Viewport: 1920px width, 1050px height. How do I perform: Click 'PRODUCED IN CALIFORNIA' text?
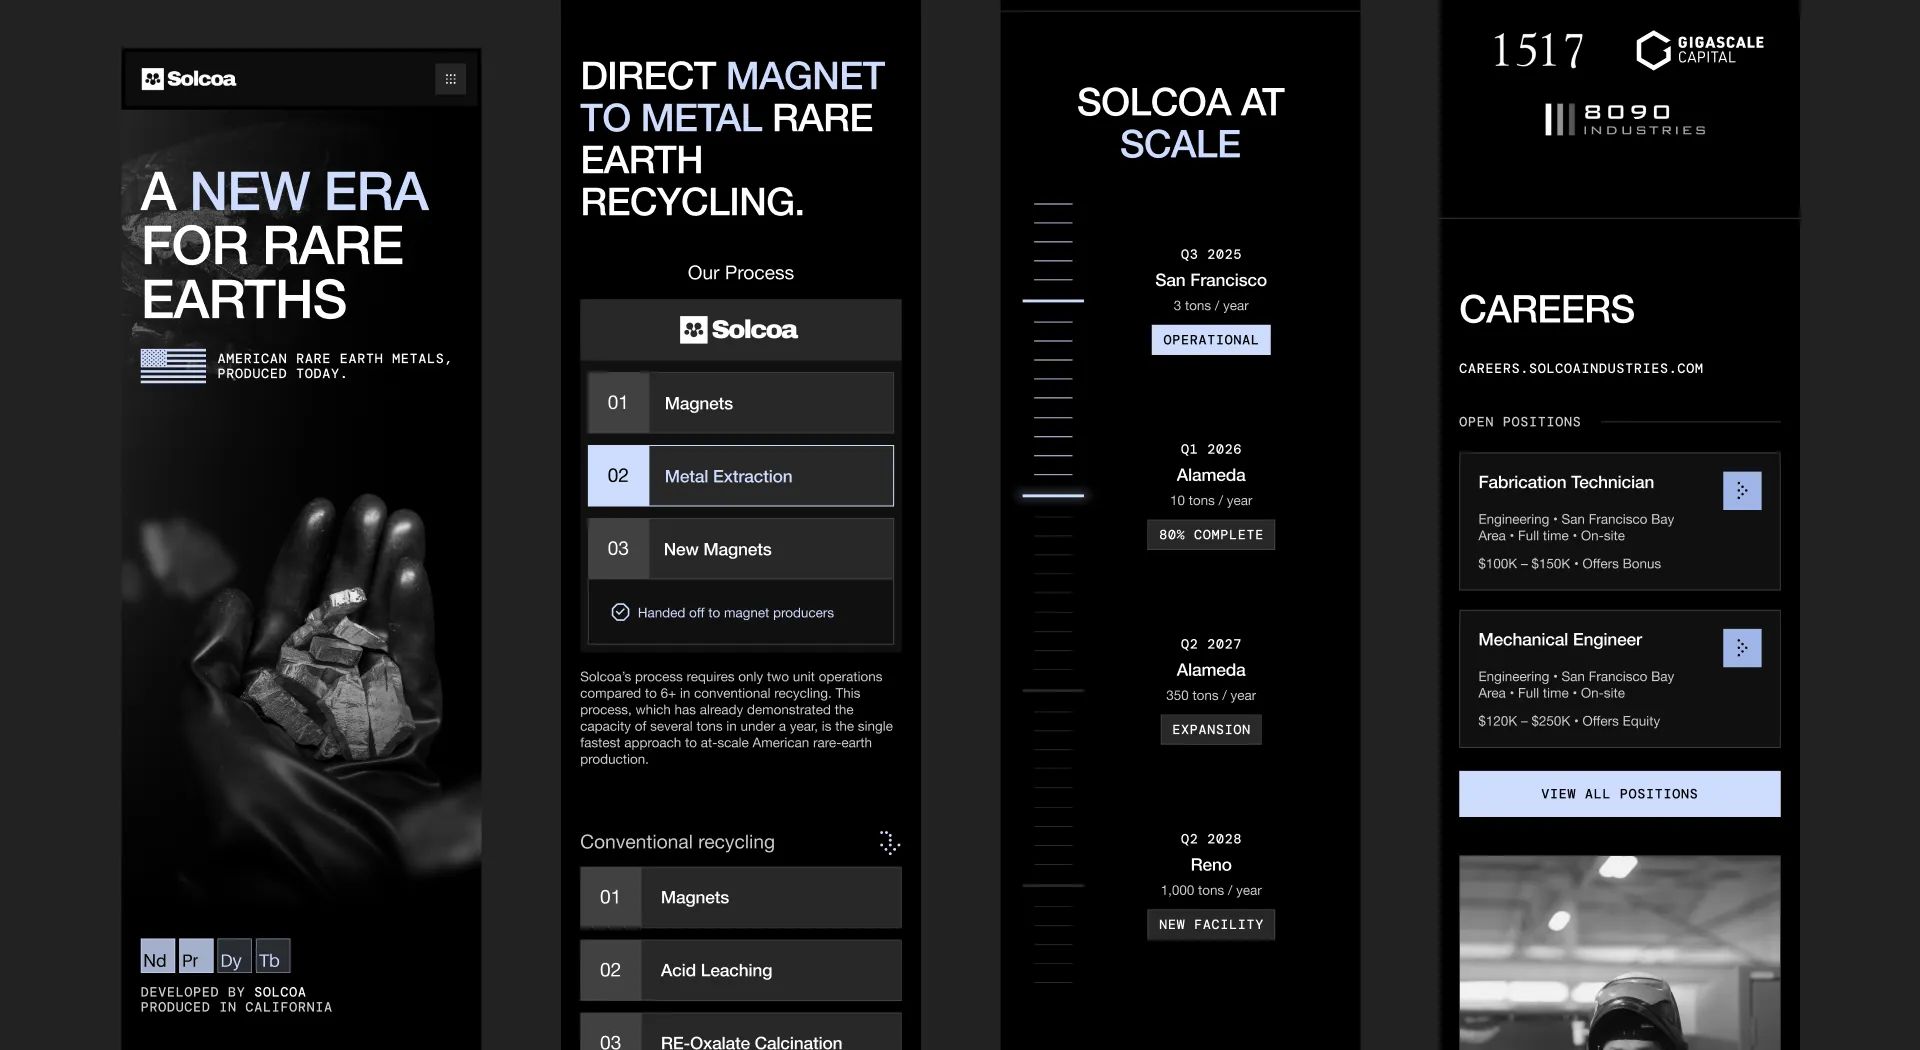coord(236,1008)
